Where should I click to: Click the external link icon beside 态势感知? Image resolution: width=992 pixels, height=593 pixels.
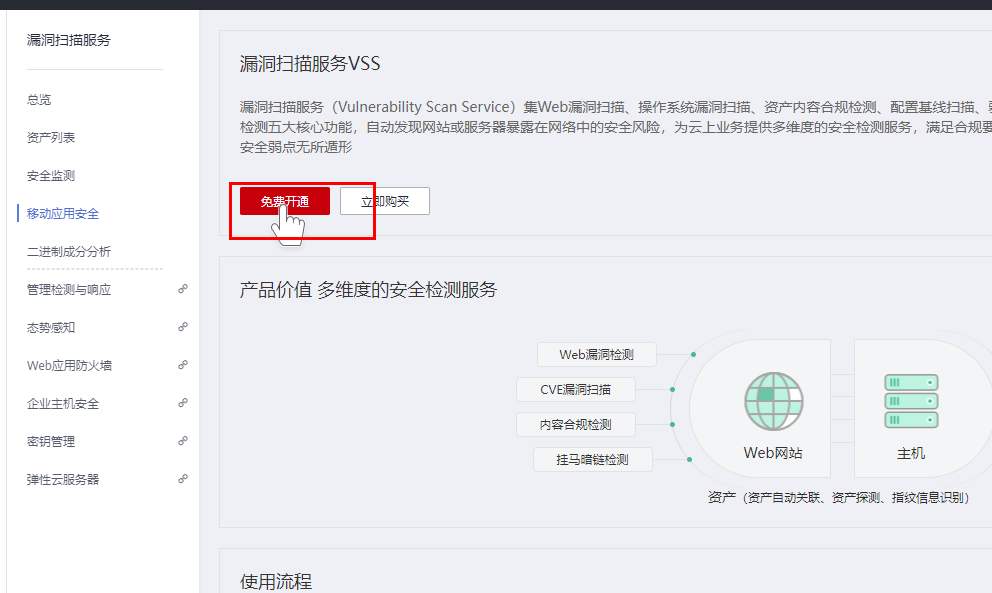(183, 327)
